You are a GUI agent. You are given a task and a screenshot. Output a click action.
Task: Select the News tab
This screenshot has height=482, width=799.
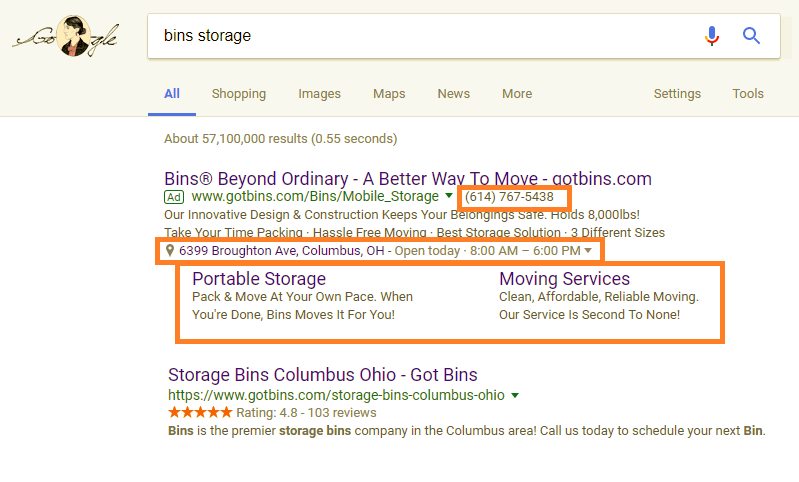[x=454, y=94]
